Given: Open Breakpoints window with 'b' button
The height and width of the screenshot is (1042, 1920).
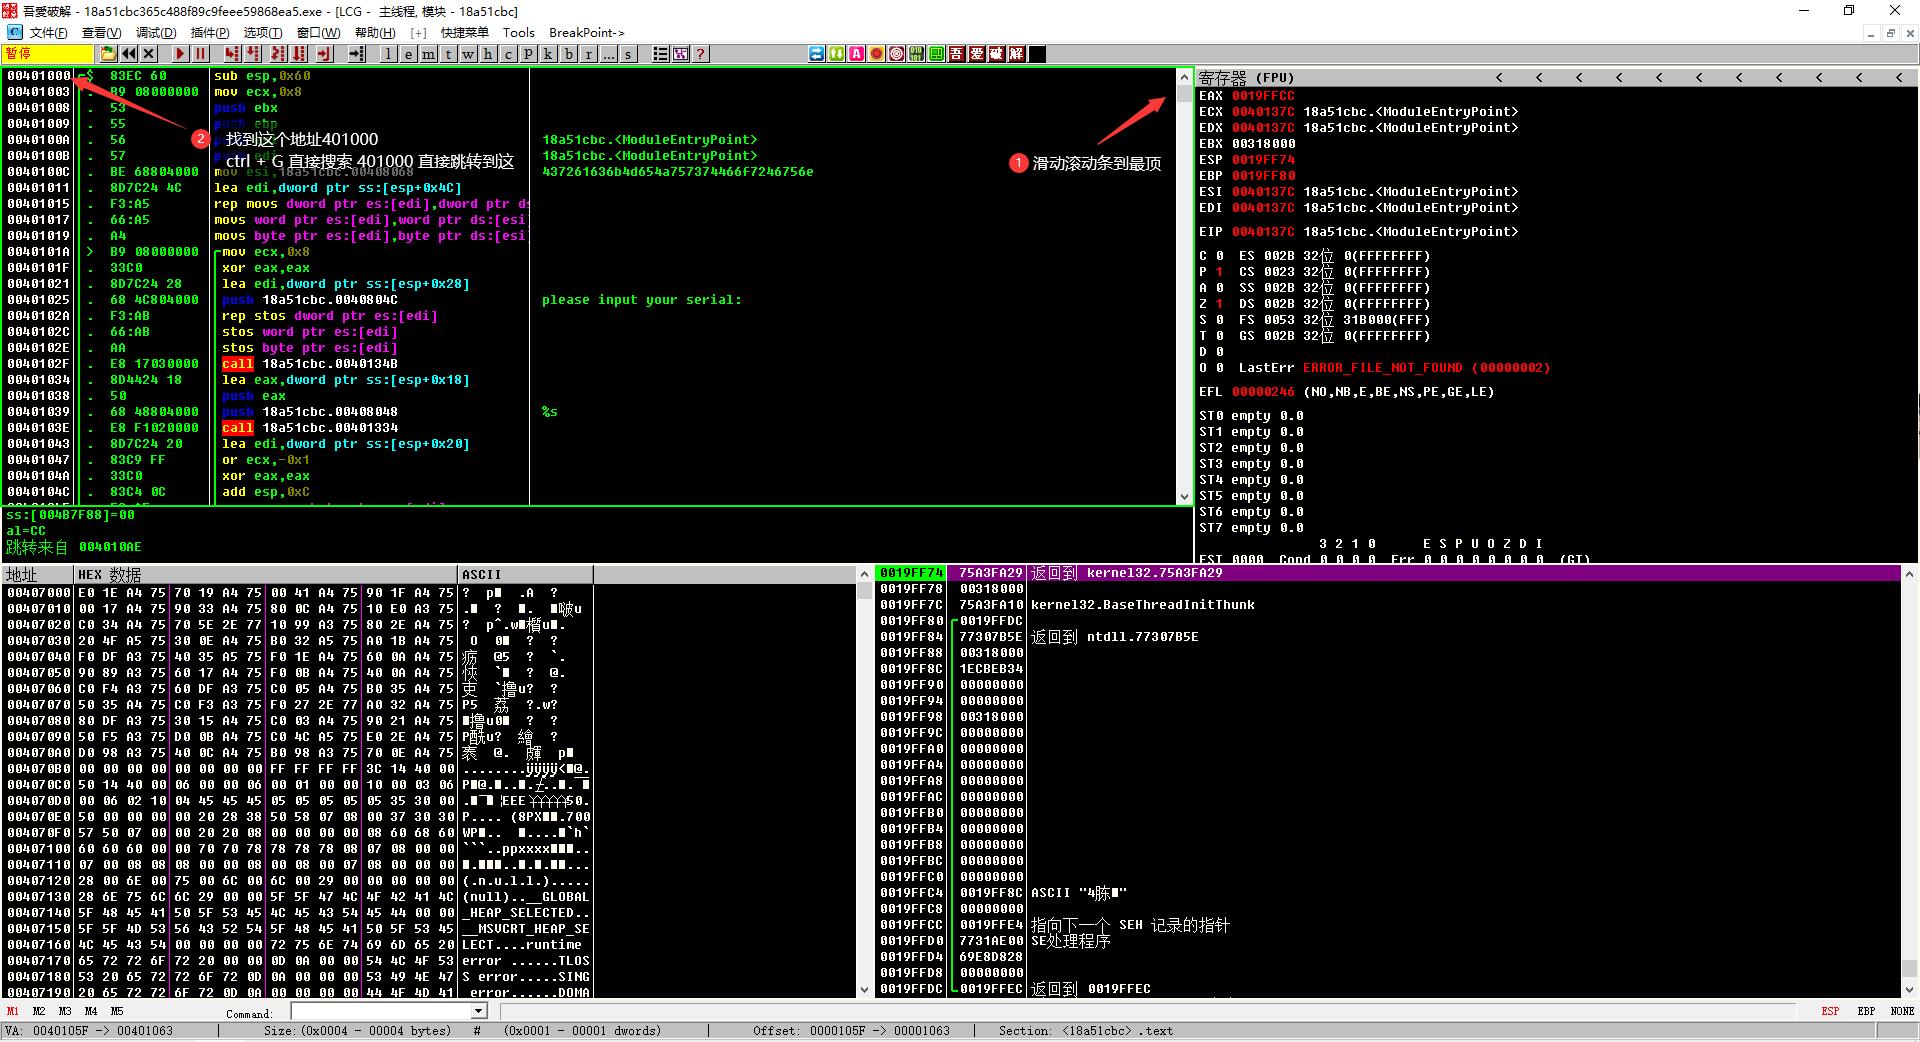Looking at the screenshot, I should coord(569,54).
